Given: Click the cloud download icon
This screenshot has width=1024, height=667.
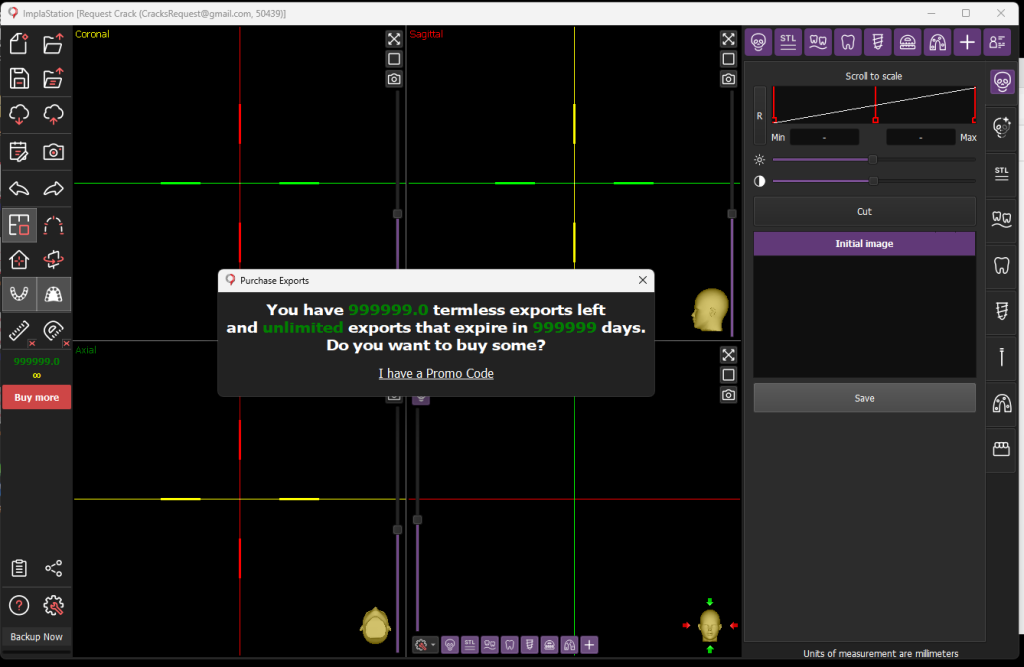Looking at the screenshot, I should pyautogui.click(x=18, y=115).
